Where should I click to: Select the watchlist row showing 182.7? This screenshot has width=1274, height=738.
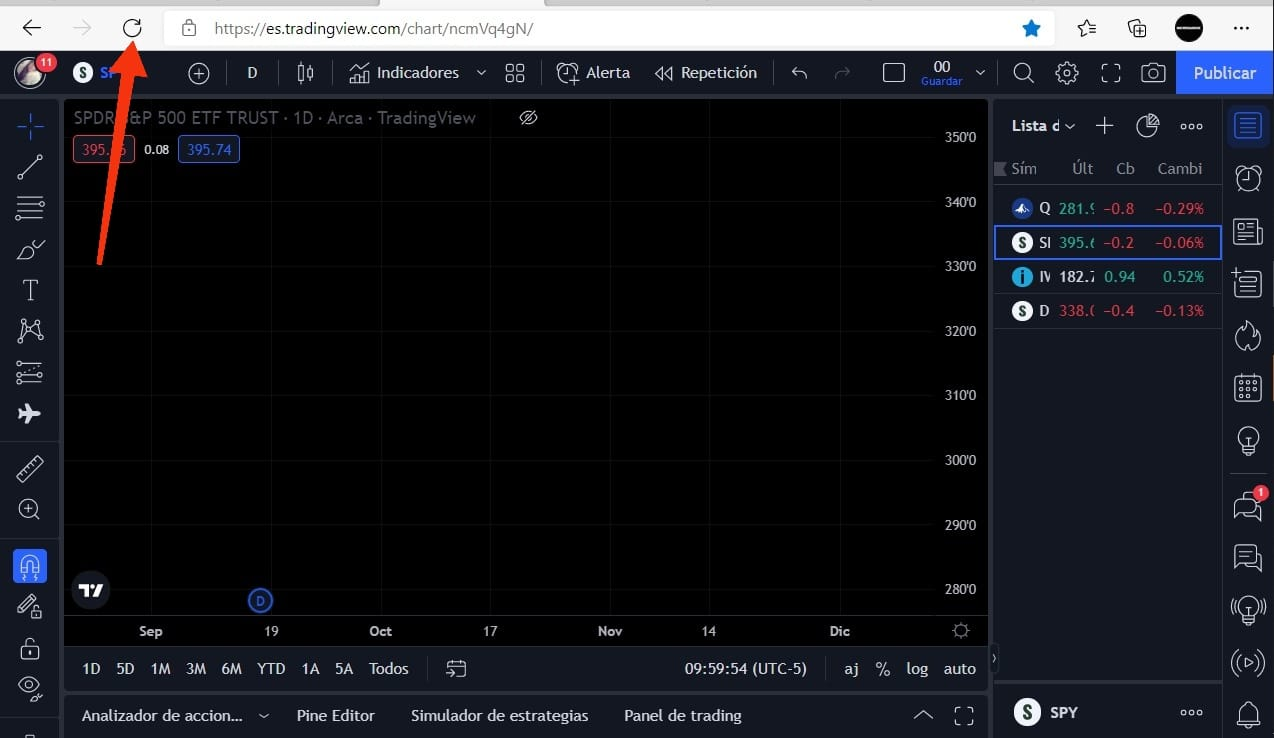click(1107, 277)
